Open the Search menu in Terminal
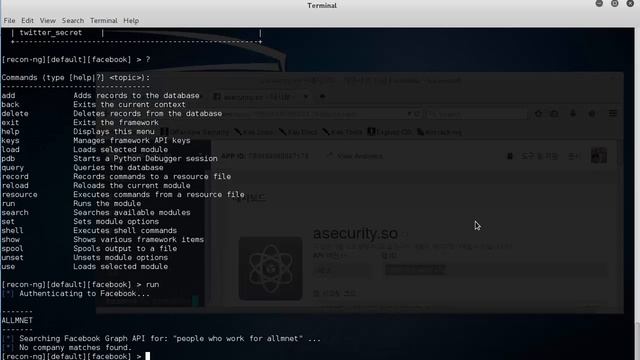 pyautogui.click(x=73, y=20)
